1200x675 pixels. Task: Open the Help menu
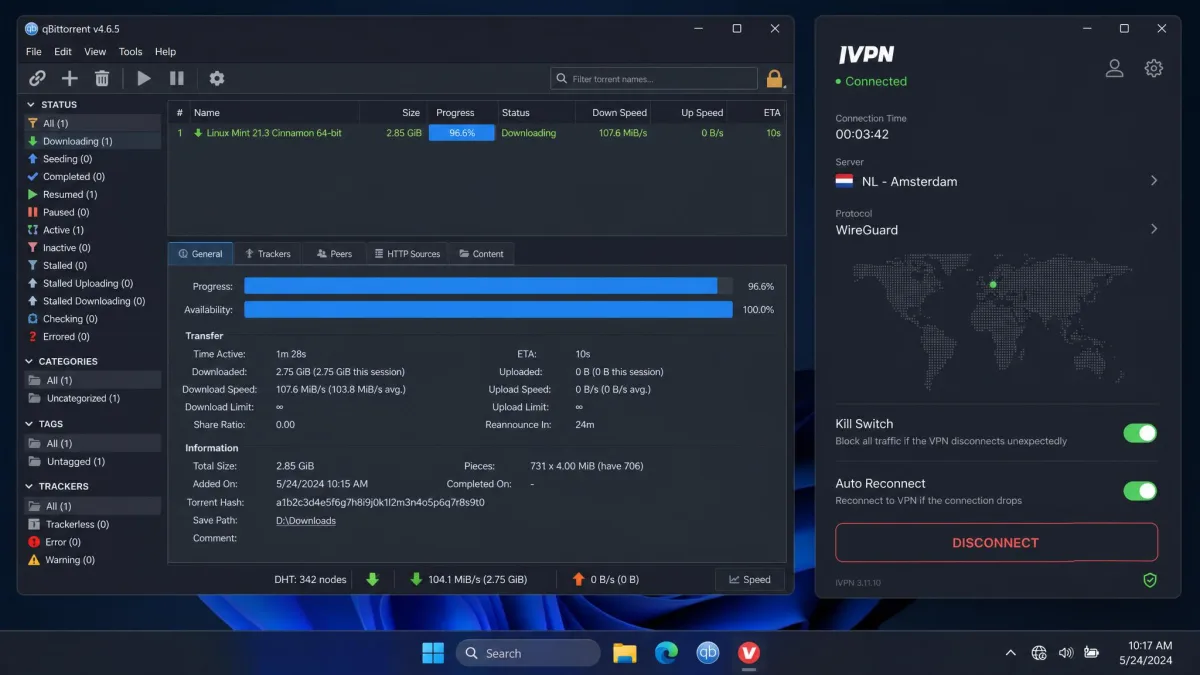coord(166,52)
